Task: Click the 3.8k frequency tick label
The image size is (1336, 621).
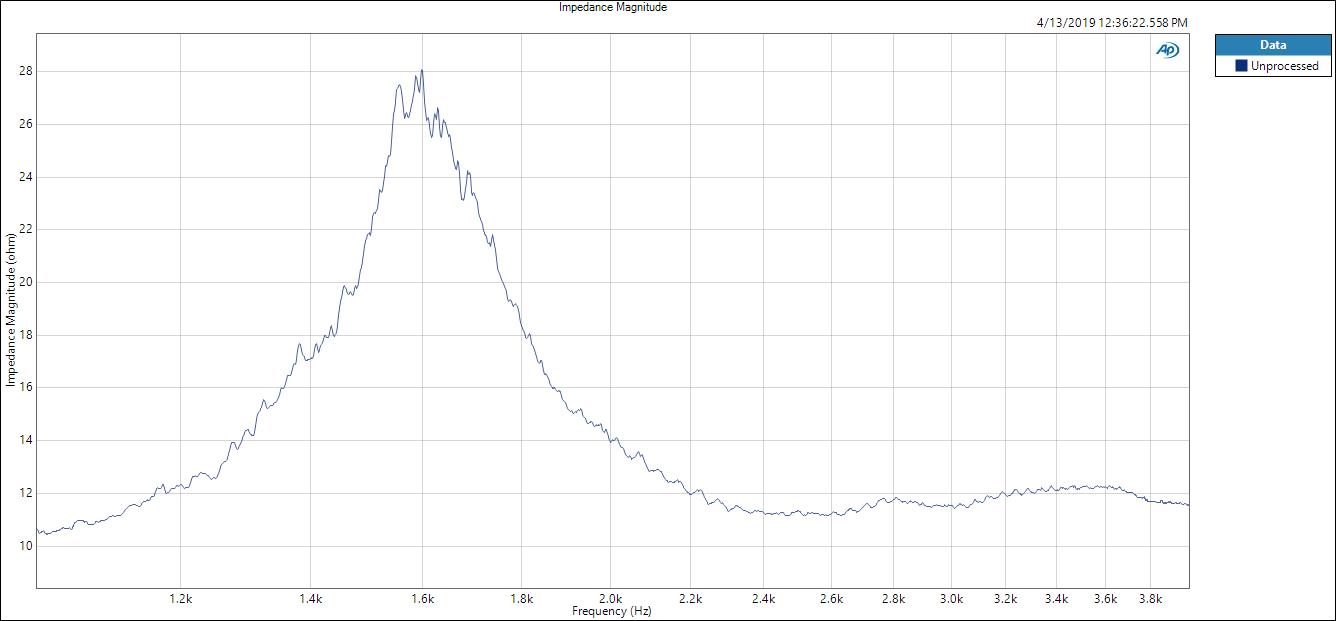Action: tap(1151, 599)
